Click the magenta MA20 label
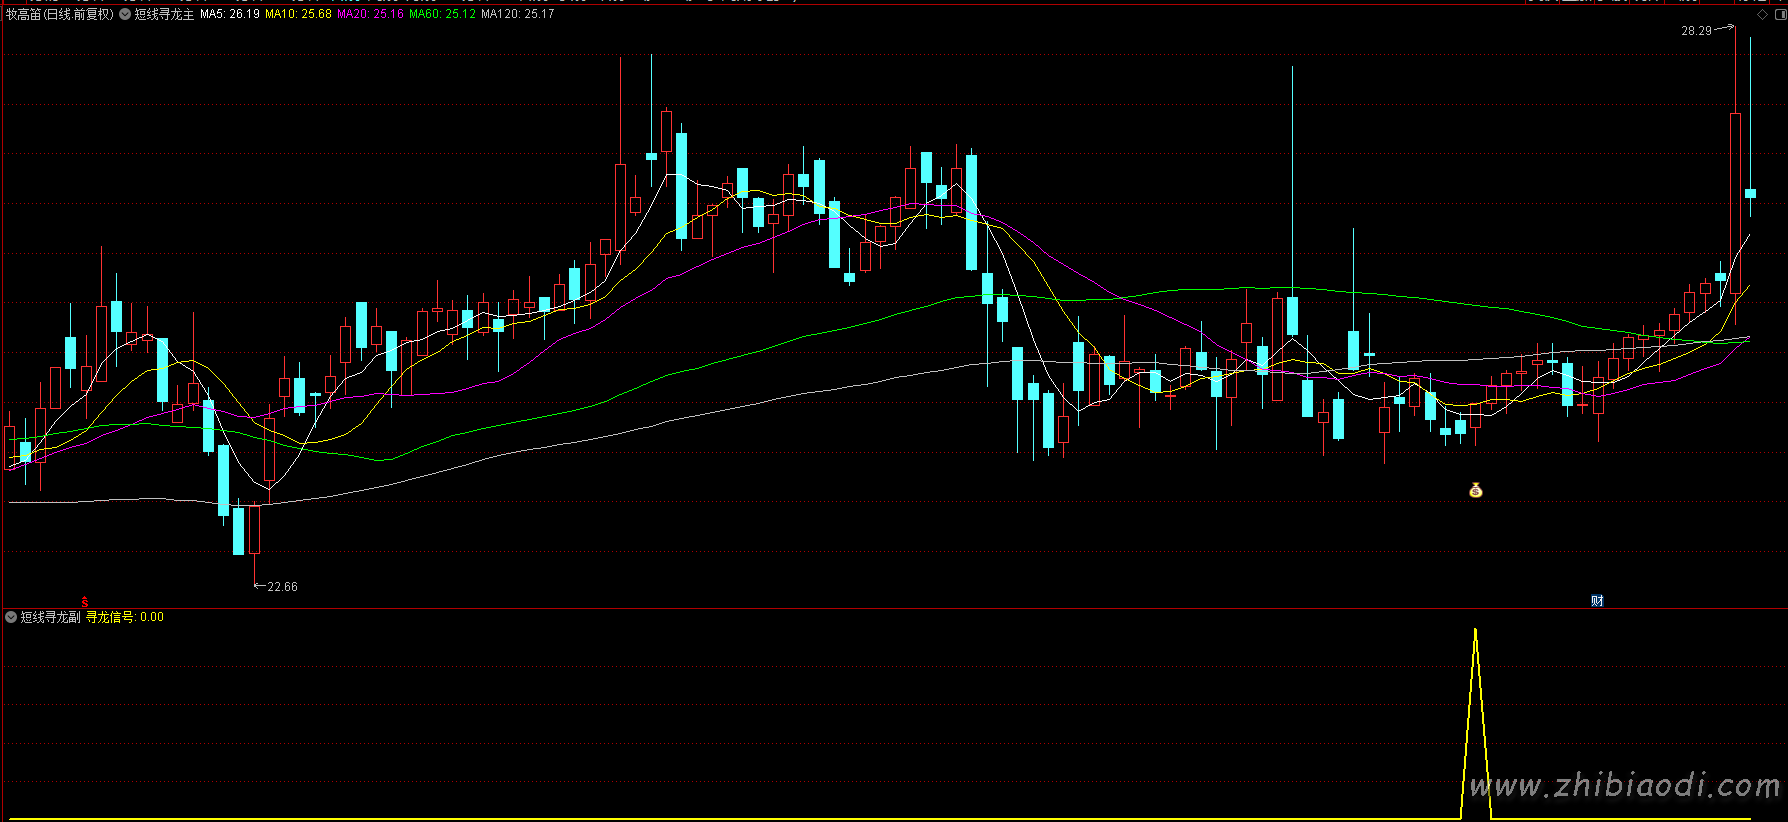 [370, 15]
